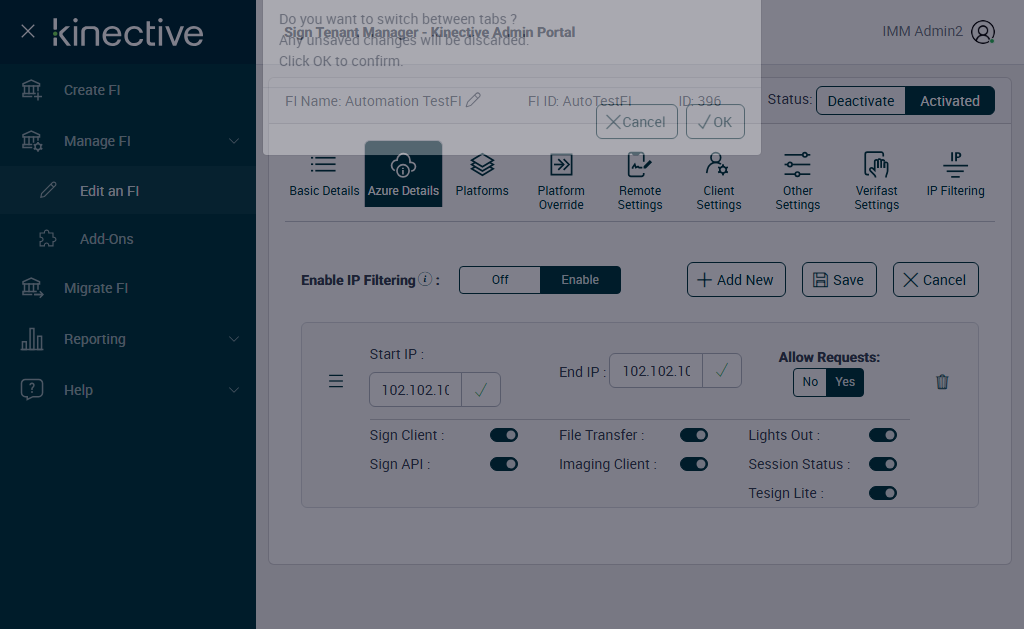
Task: Expand the Reporting chevron
Action: (x=234, y=339)
